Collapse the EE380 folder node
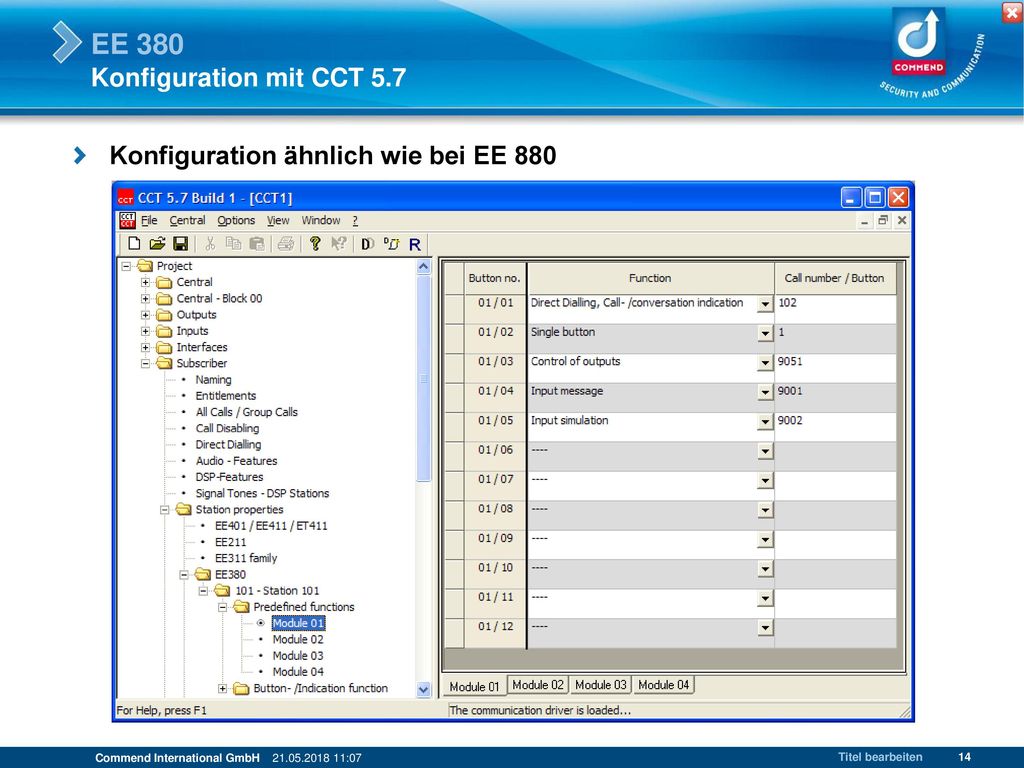This screenshot has height=768, width=1024. [x=184, y=575]
